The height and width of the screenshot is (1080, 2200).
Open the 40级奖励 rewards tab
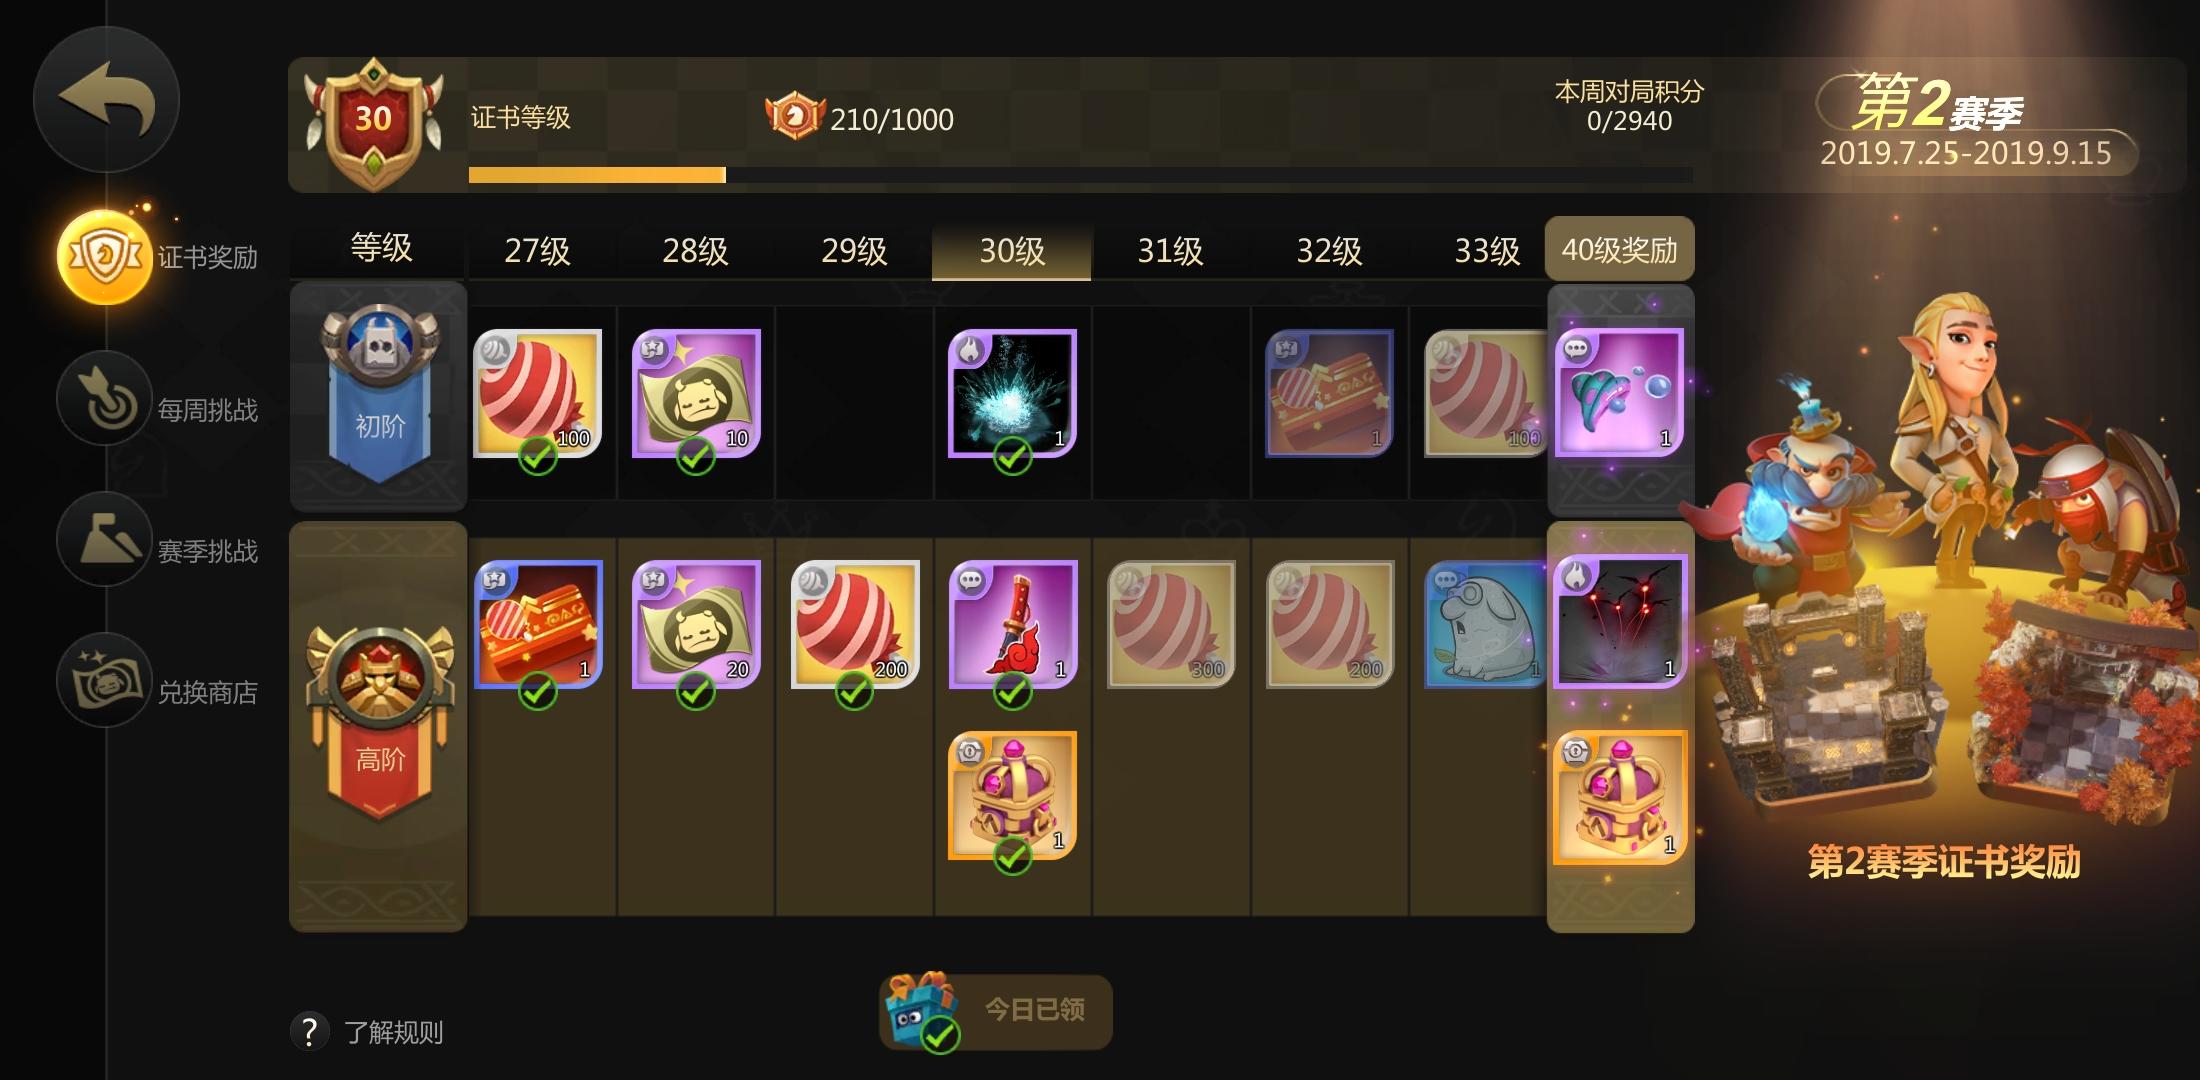[x=1620, y=249]
